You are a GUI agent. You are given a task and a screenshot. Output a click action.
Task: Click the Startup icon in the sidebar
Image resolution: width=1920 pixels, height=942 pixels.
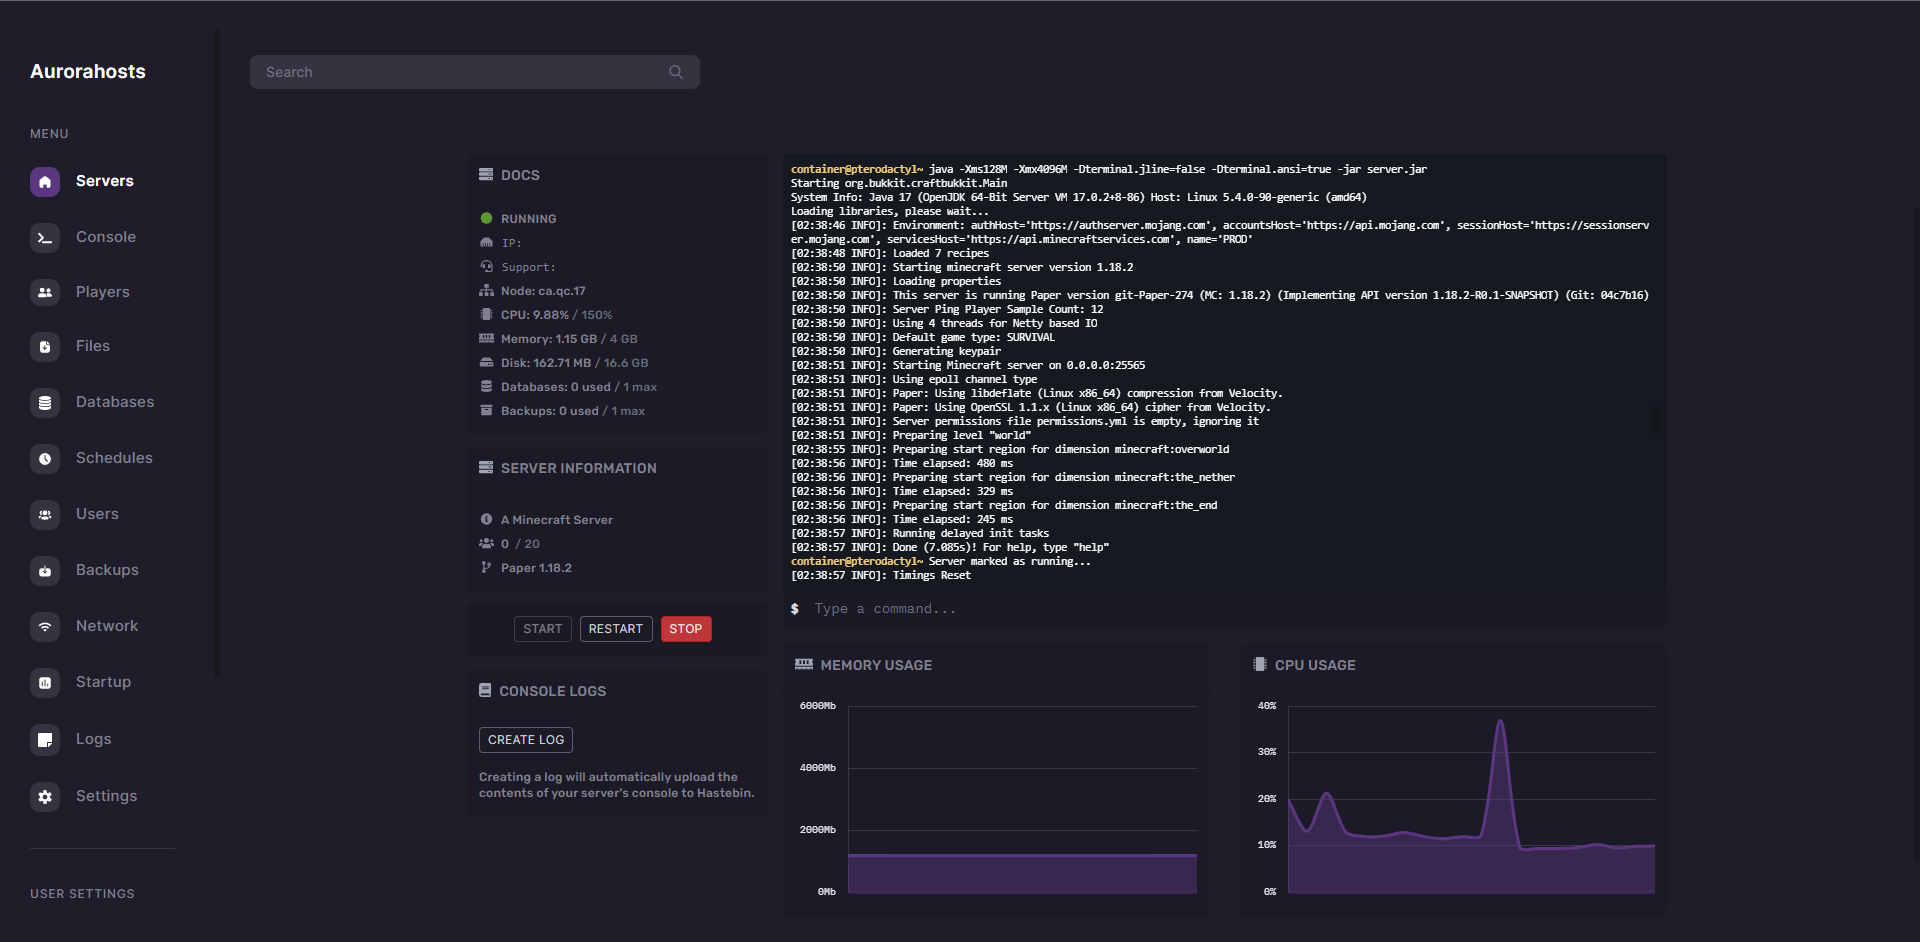point(45,682)
